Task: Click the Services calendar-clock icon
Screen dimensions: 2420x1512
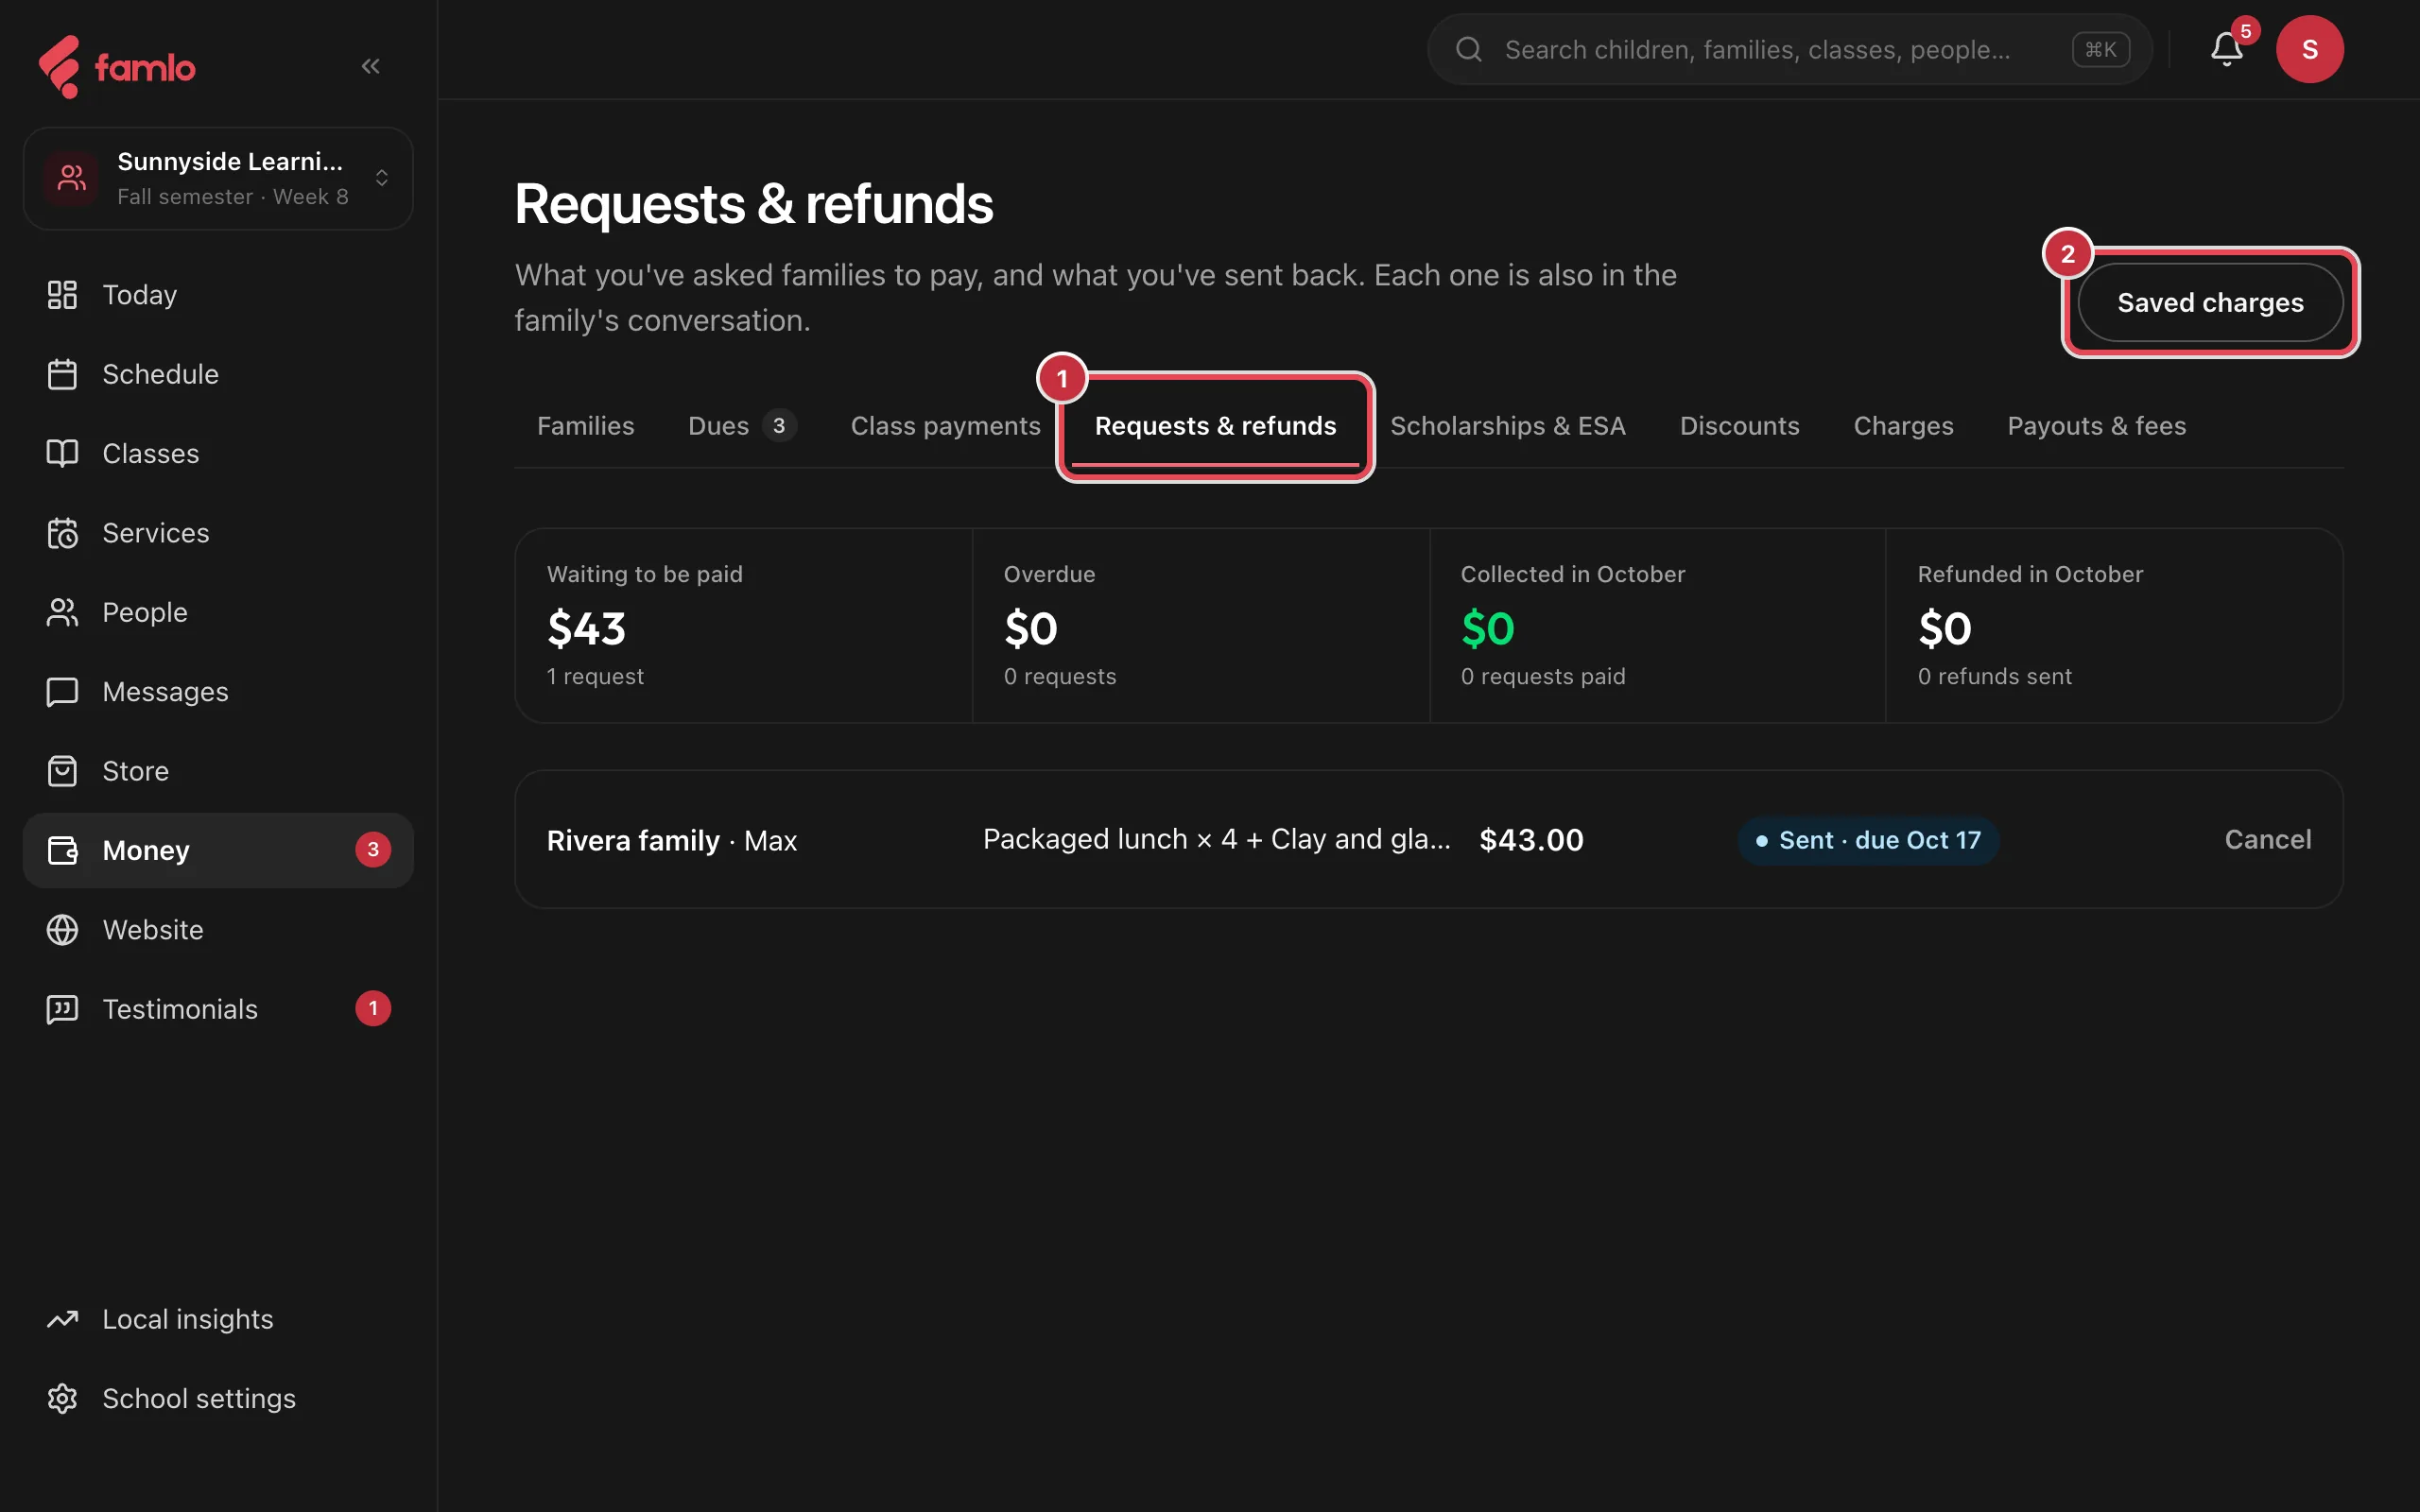Action: click(x=62, y=533)
